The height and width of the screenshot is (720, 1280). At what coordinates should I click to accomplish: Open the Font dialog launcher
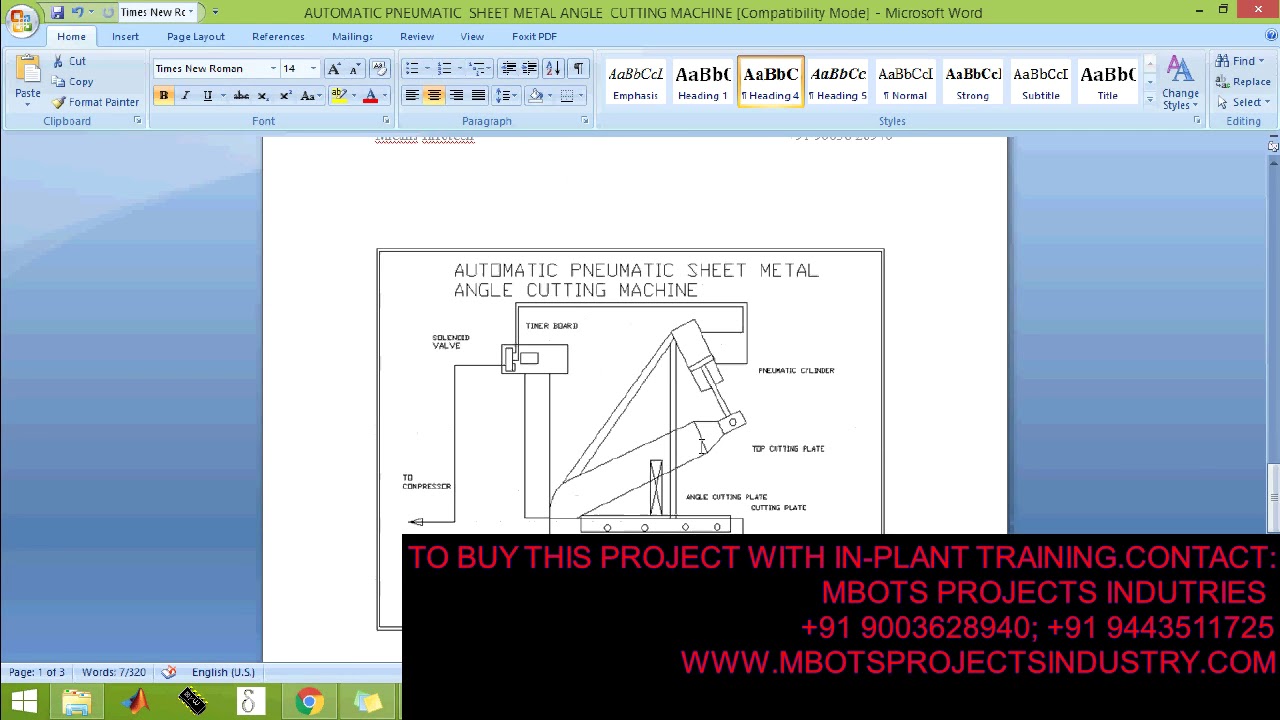(386, 121)
